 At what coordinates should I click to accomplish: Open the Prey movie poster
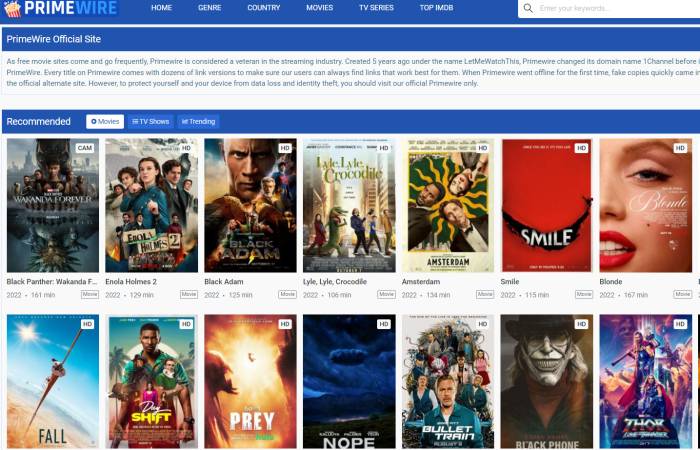pyautogui.click(x=250, y=380)
